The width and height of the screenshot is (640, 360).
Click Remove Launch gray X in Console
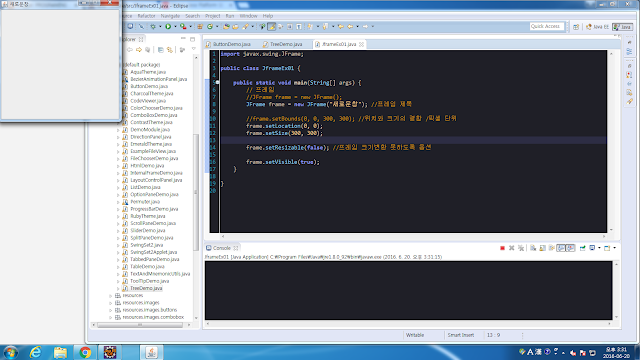(511, 248)
